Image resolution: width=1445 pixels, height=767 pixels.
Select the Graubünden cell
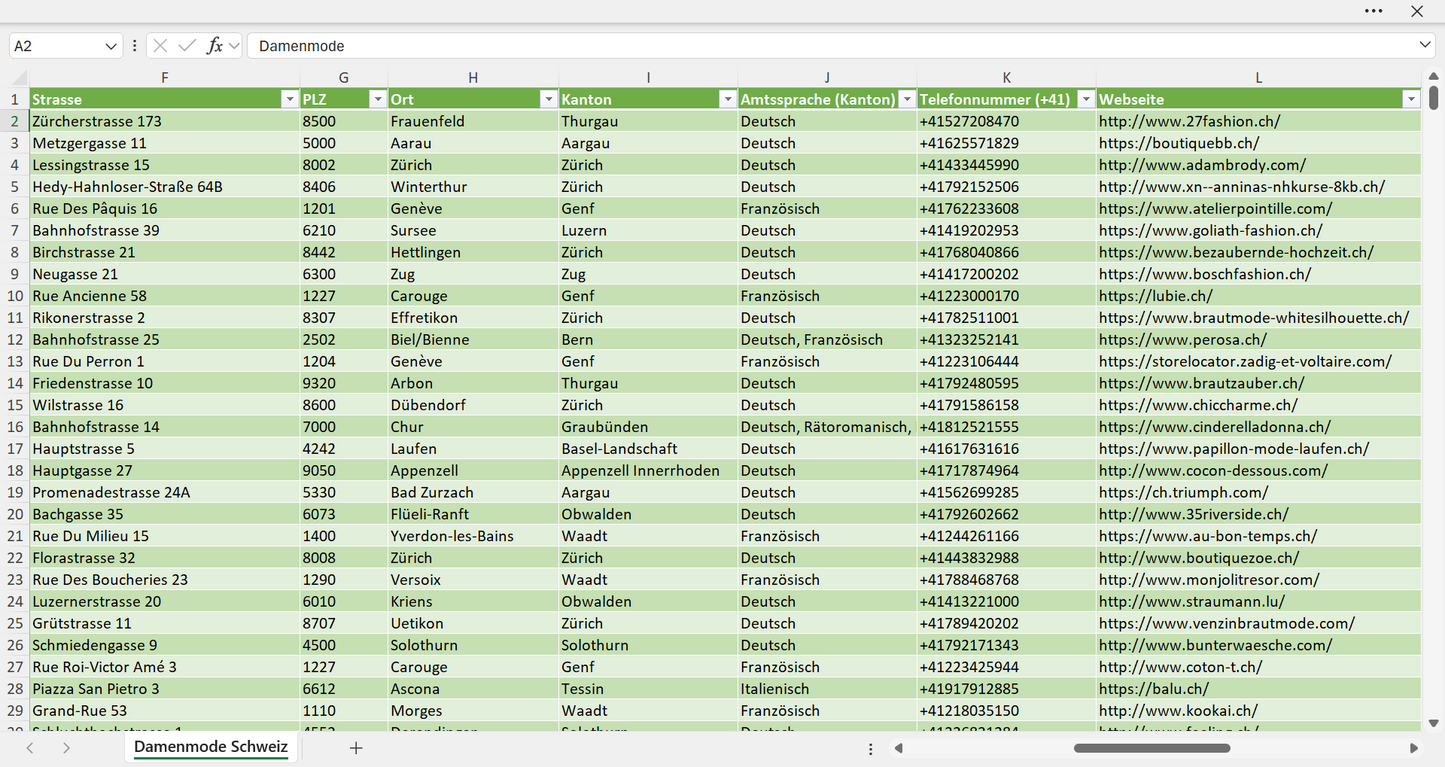[x=648, y=427]
